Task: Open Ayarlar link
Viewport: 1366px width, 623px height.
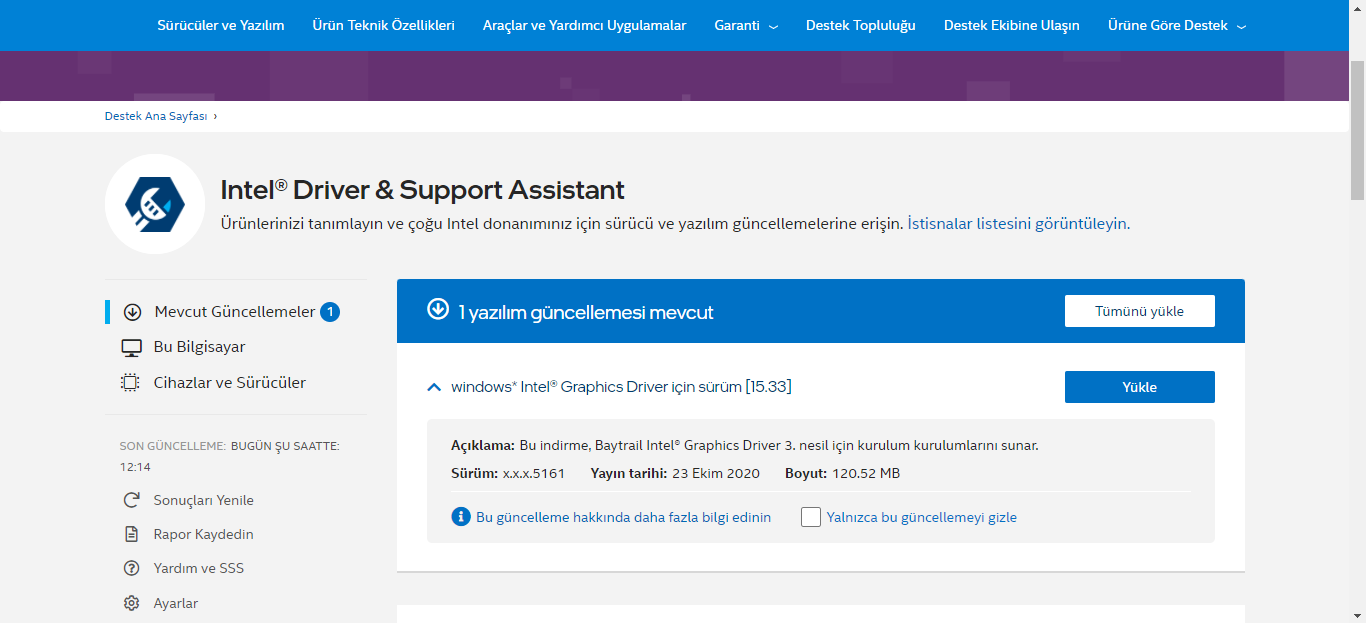Action: pos(175,603)
